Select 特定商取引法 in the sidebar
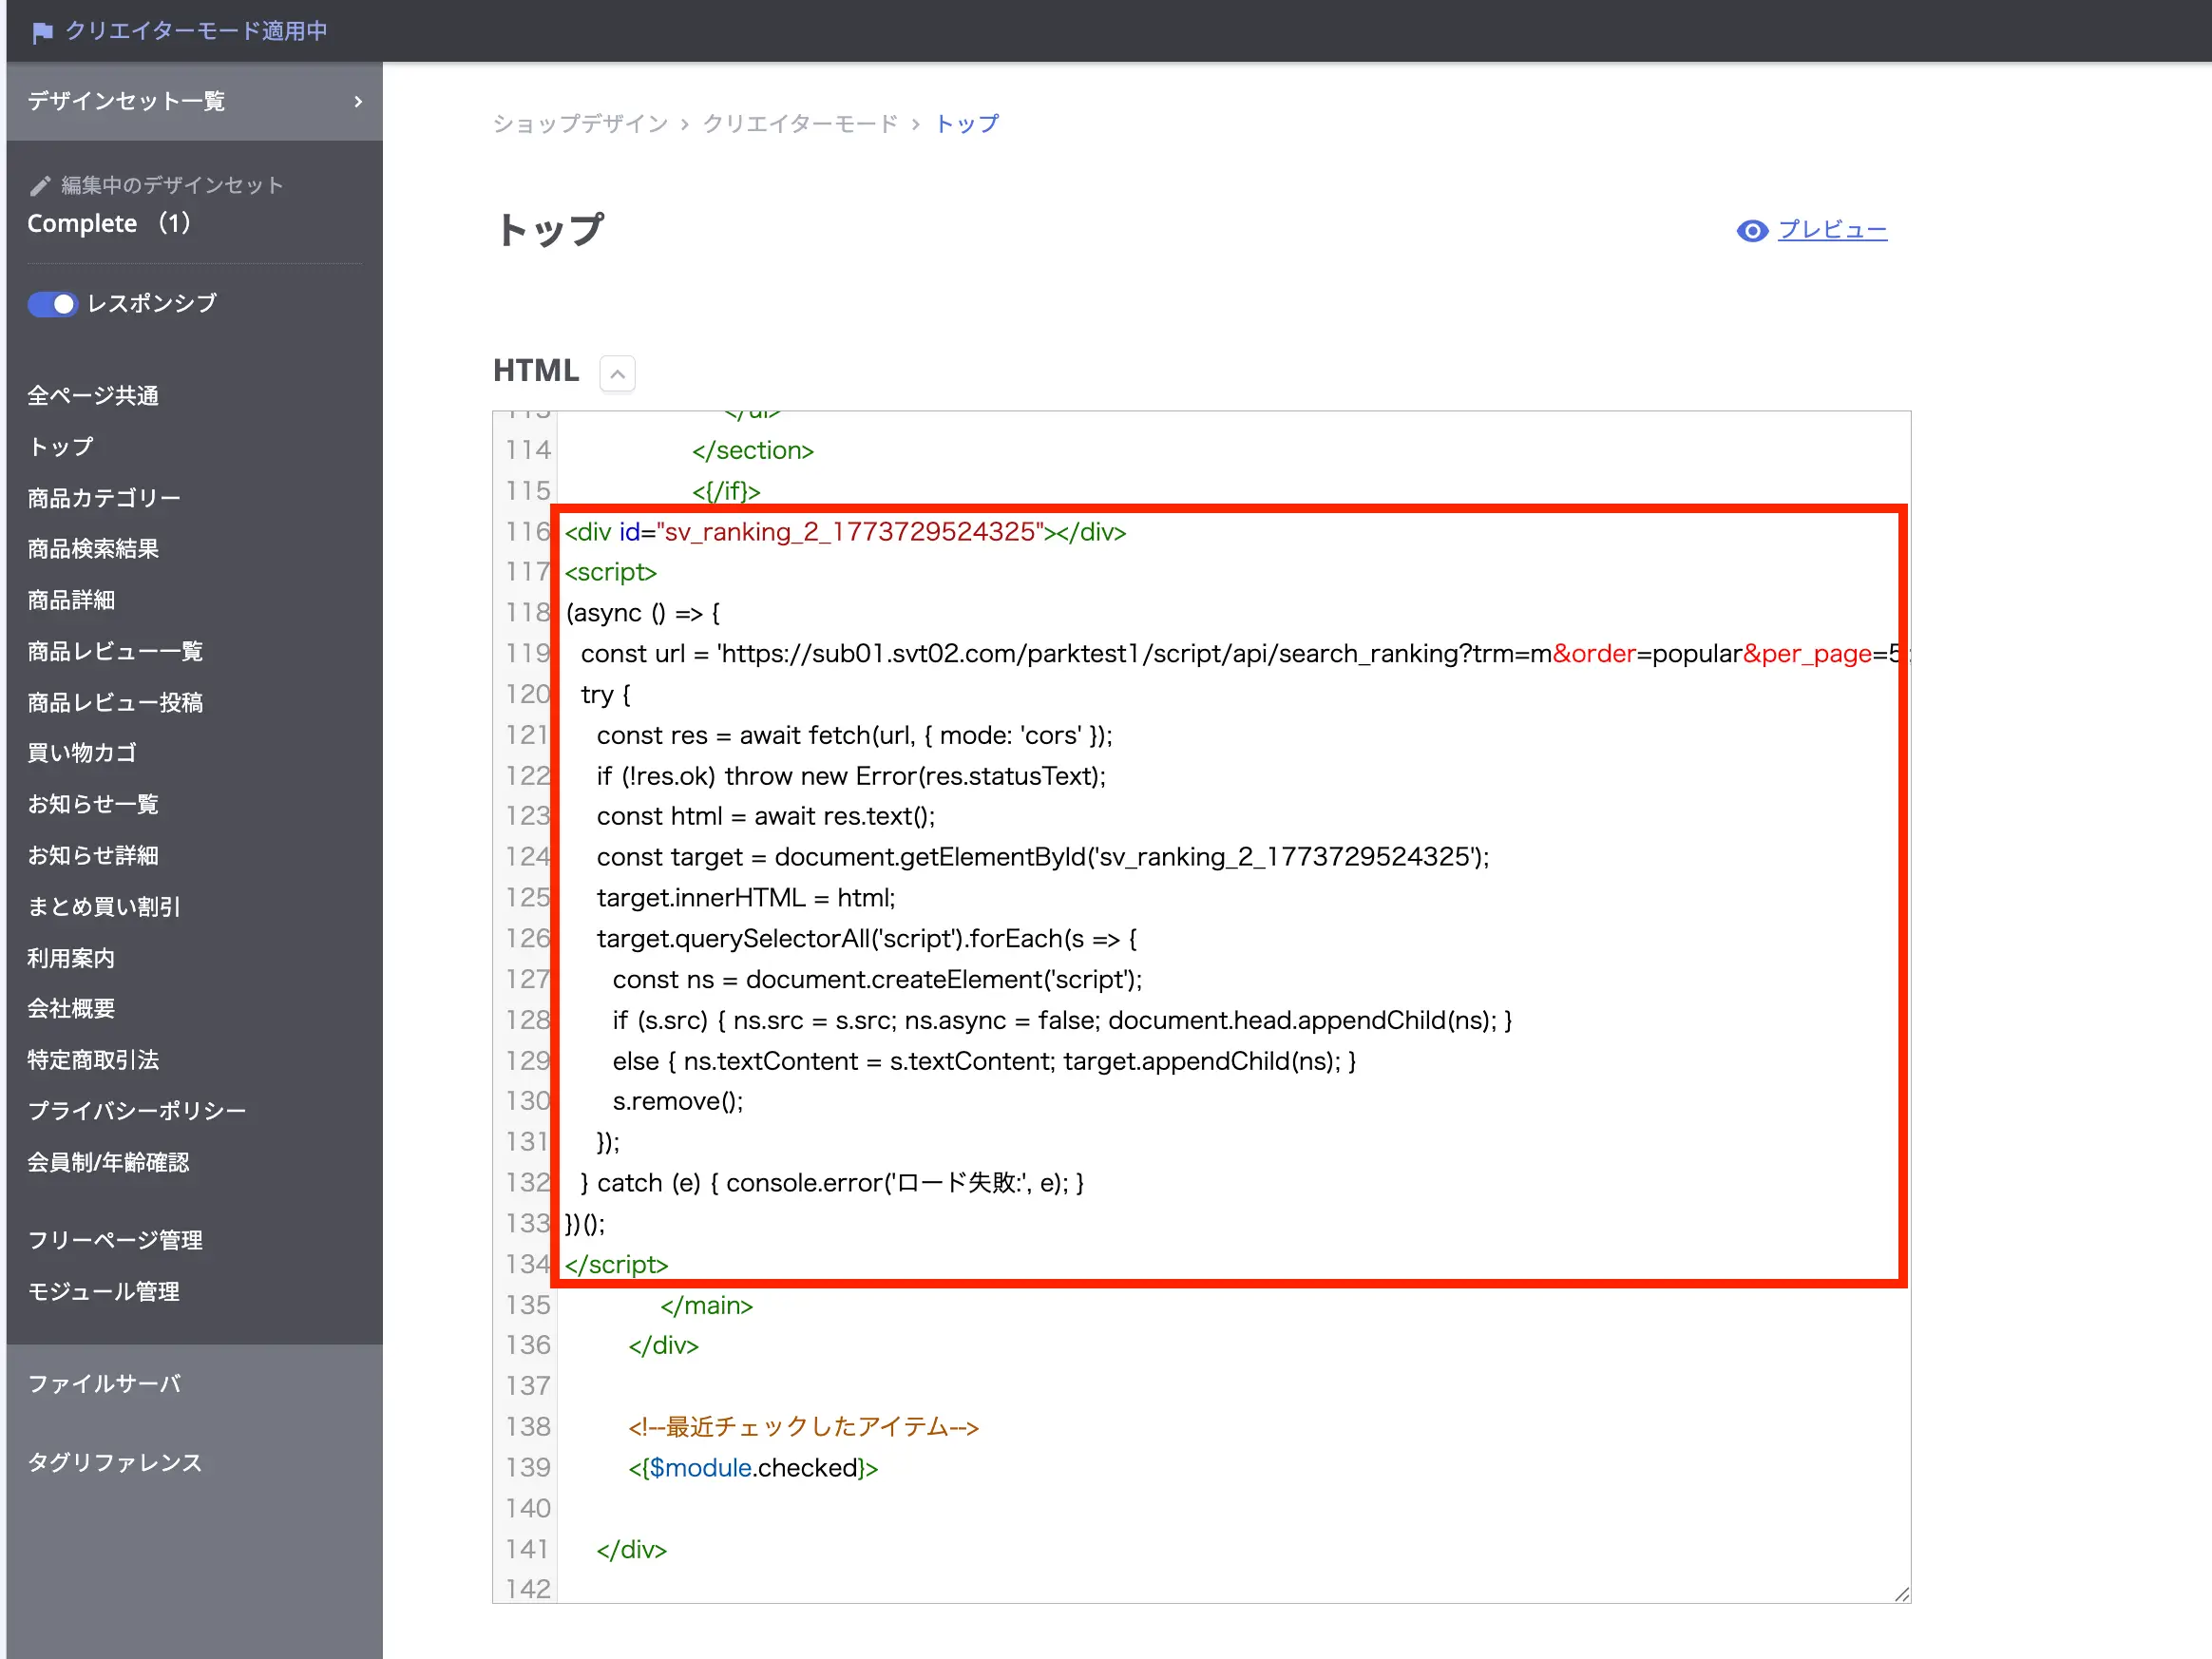This screenshot has width=2212, height=1659. pos(93,1060)
